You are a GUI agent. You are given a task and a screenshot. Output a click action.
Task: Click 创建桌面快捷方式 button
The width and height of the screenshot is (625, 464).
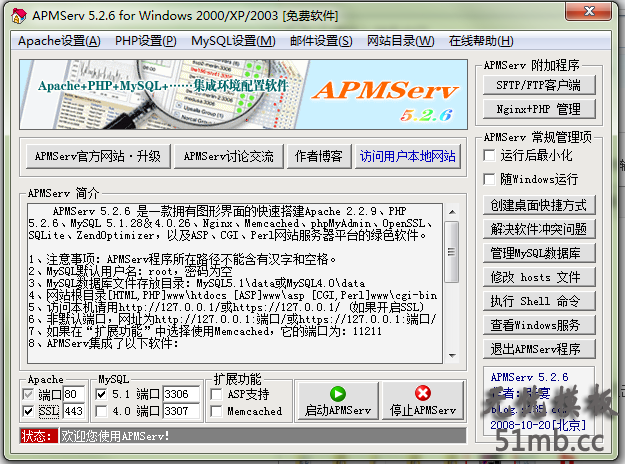[x=539, y=205]
